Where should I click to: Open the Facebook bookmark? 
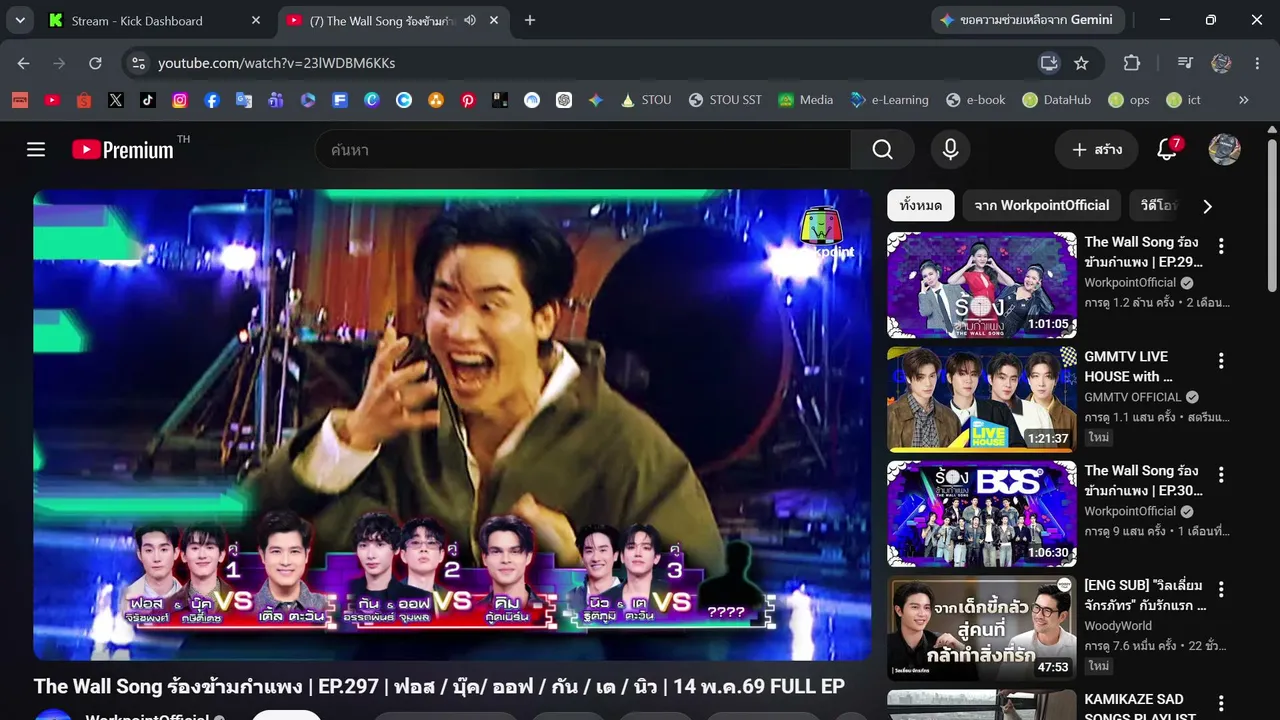pos(212,100)
